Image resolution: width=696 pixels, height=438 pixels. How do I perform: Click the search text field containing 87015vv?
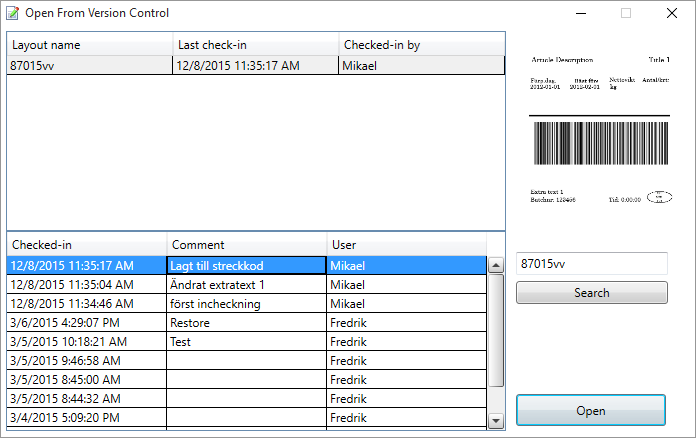click(x=591, y=264)
